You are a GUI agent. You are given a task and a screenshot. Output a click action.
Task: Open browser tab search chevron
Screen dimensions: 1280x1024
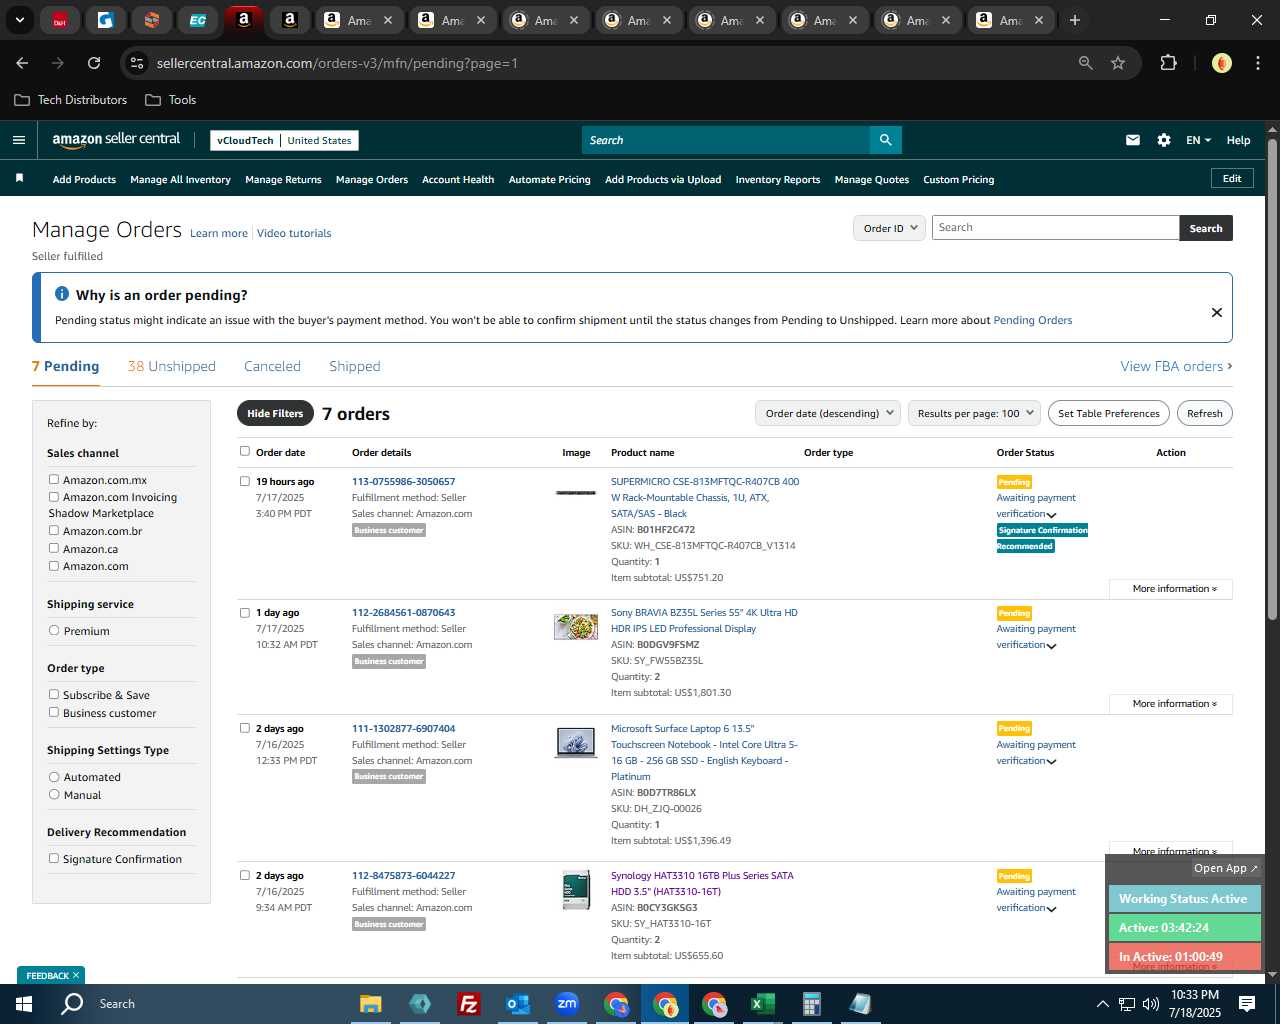[x=19, y=20]
